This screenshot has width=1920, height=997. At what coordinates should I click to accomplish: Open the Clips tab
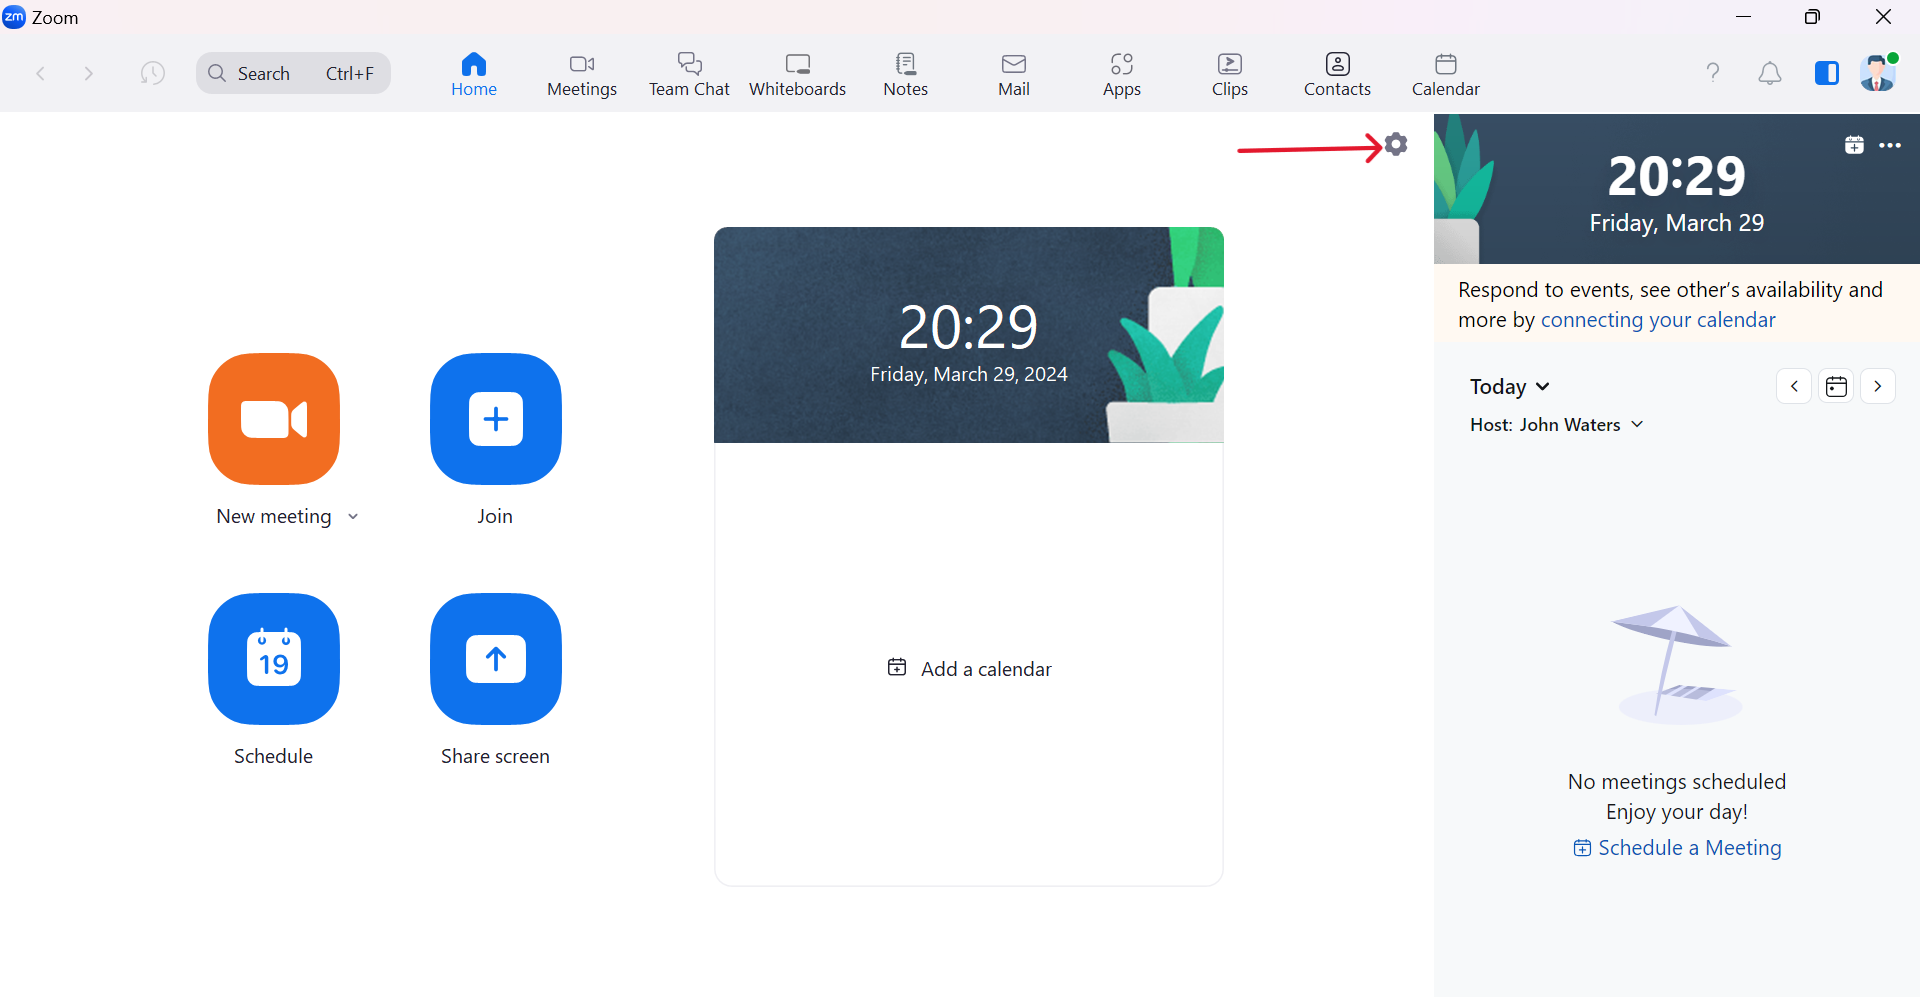pyautogui.click(x=1230, y=75)
